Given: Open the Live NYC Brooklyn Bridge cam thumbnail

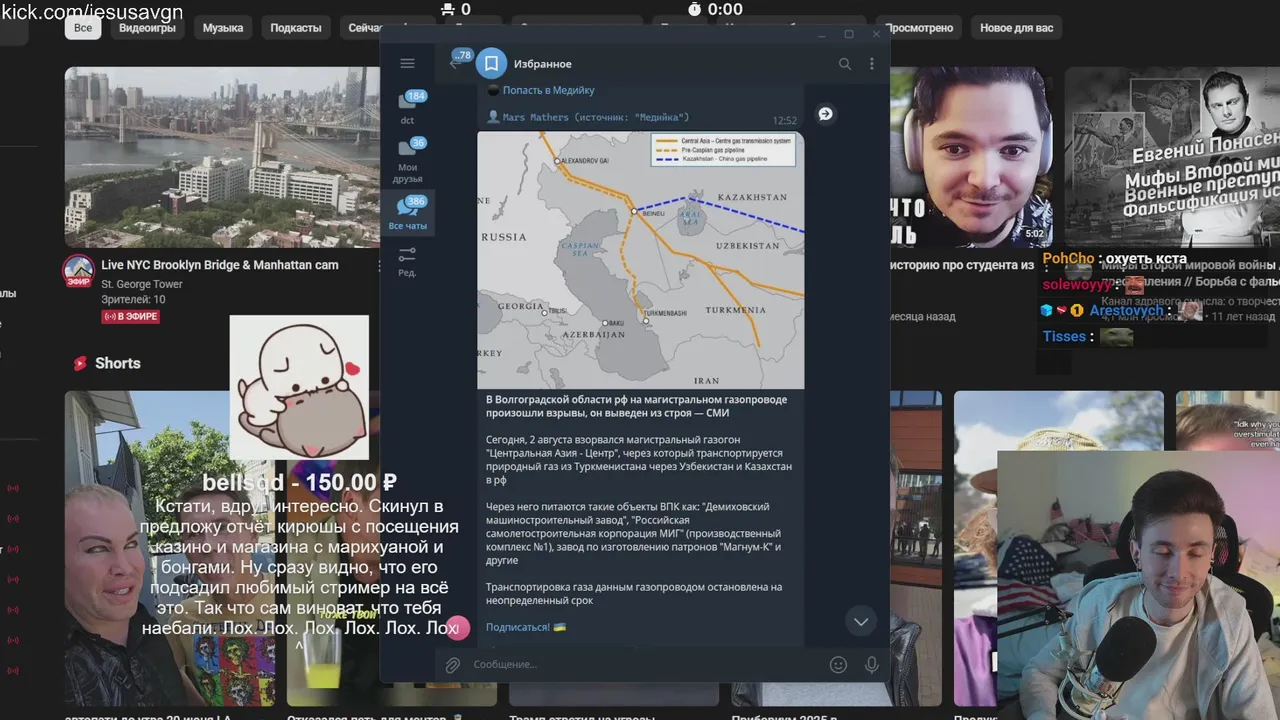Looking at the screenshot, I should (x=222, y=157).
